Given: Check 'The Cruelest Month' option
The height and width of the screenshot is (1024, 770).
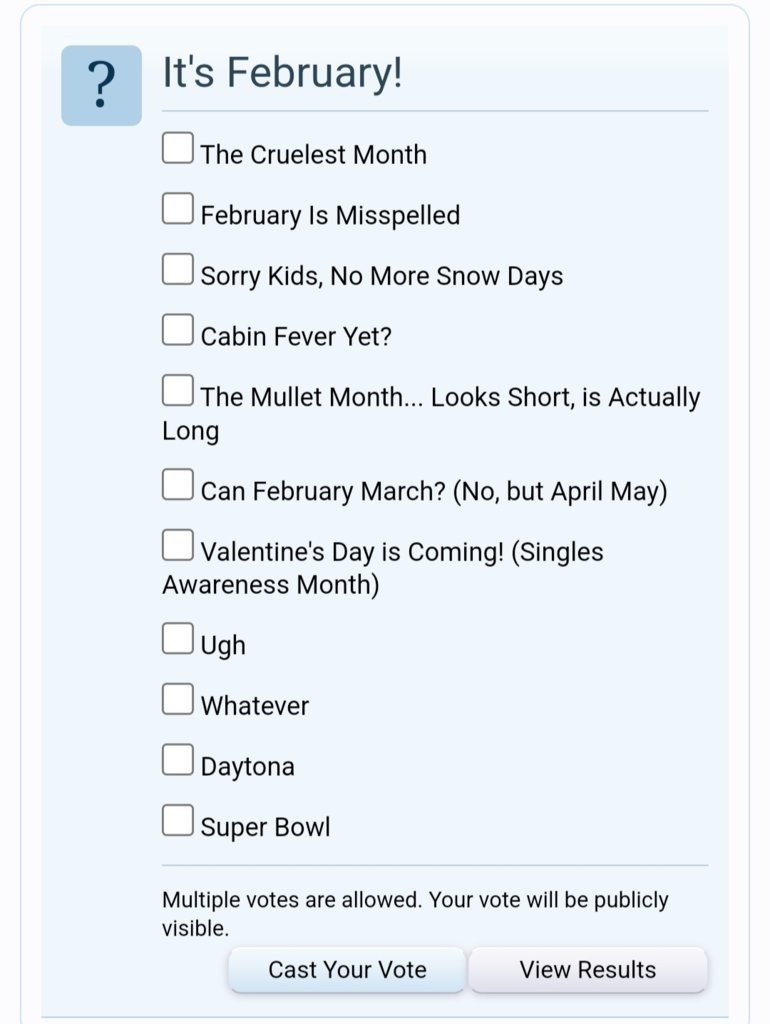Looking at the screenshot, I should 178,148.
